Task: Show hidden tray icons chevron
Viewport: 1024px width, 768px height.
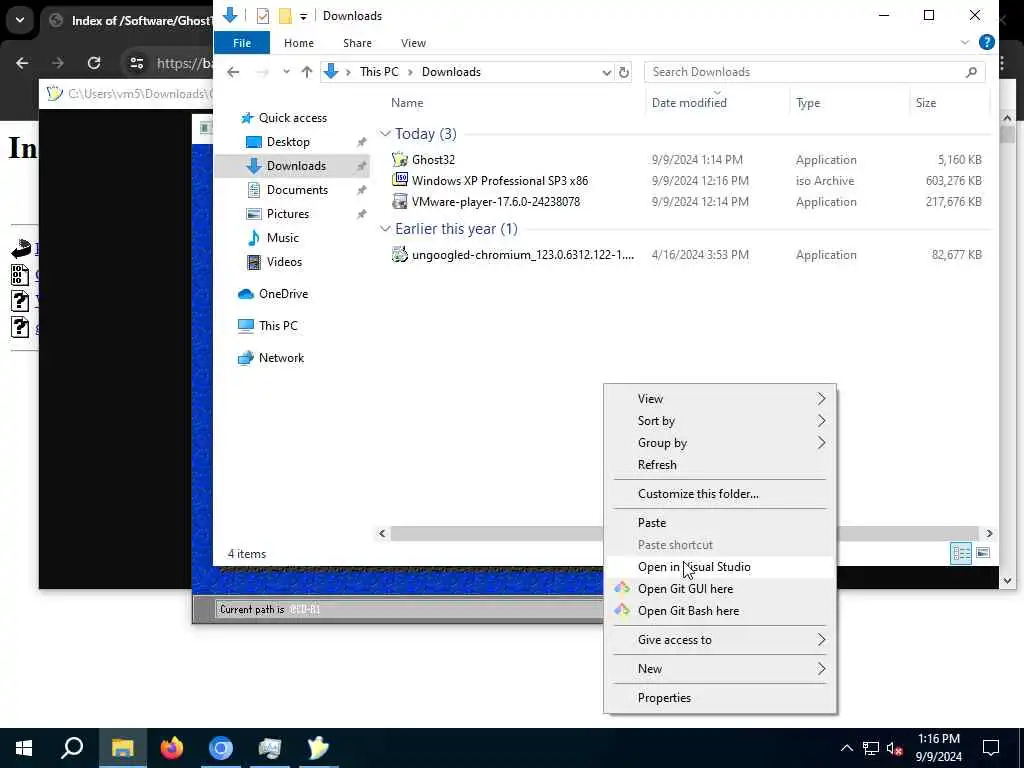Action: point(846,748)
